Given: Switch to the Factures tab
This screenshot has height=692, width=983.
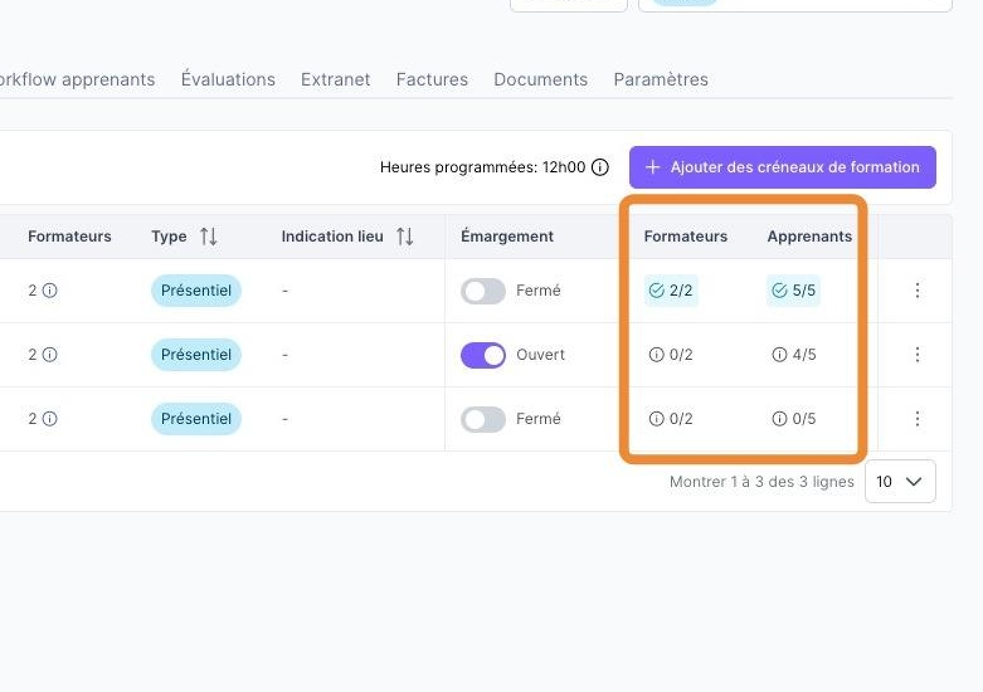Looking at the screenshot, I should 432,80.
